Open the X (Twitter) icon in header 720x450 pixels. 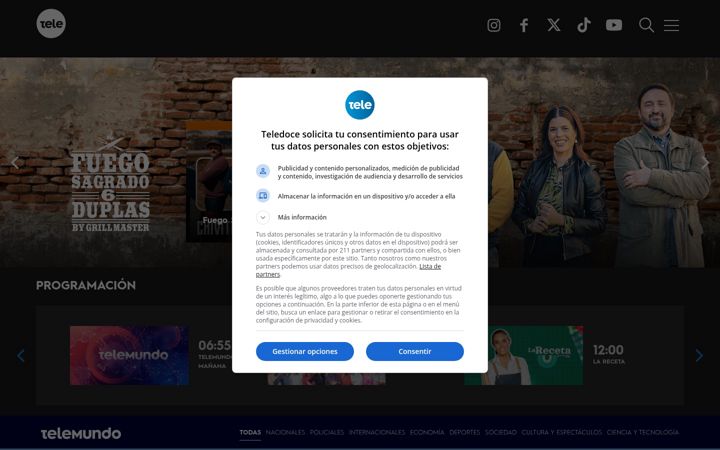click(554, 25)
